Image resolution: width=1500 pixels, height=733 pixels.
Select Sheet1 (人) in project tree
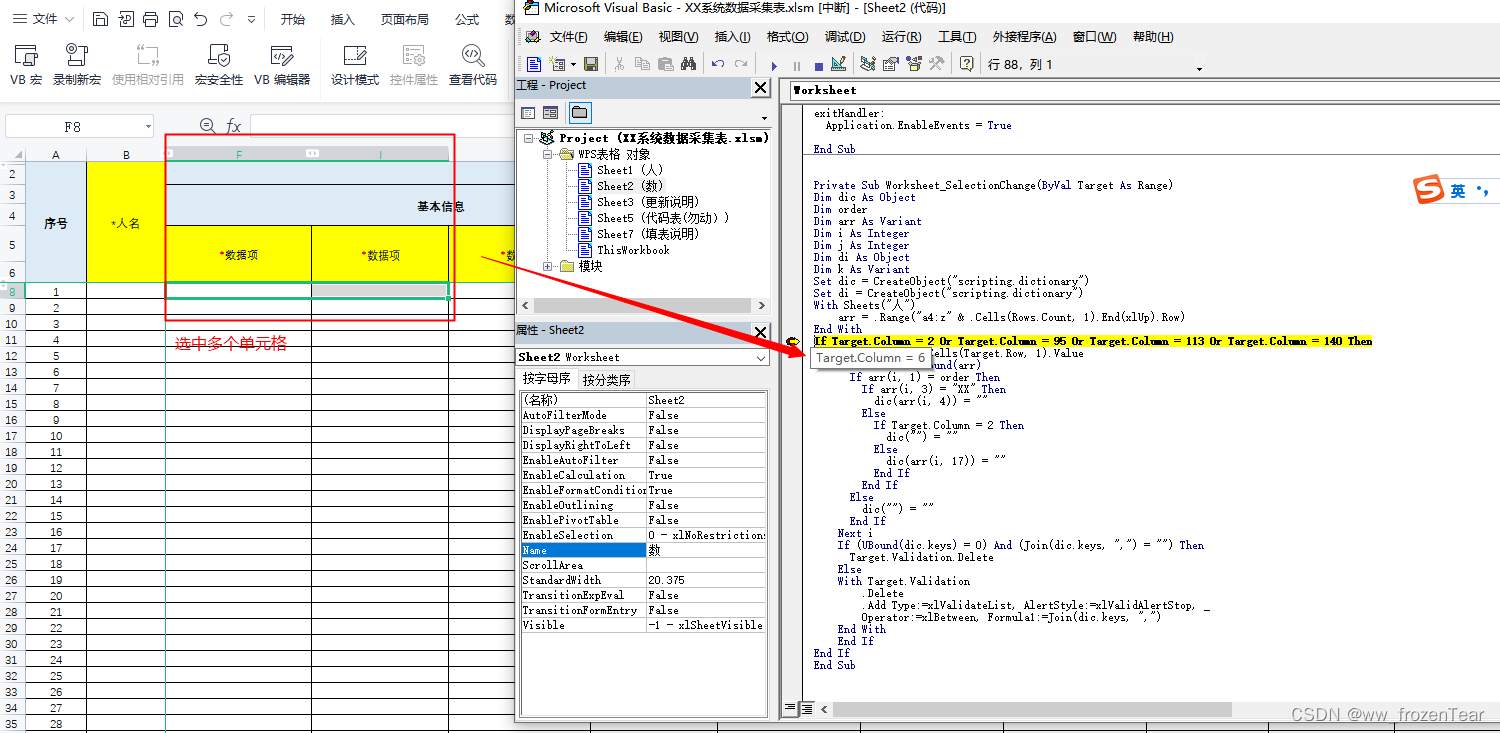point(630,170)
